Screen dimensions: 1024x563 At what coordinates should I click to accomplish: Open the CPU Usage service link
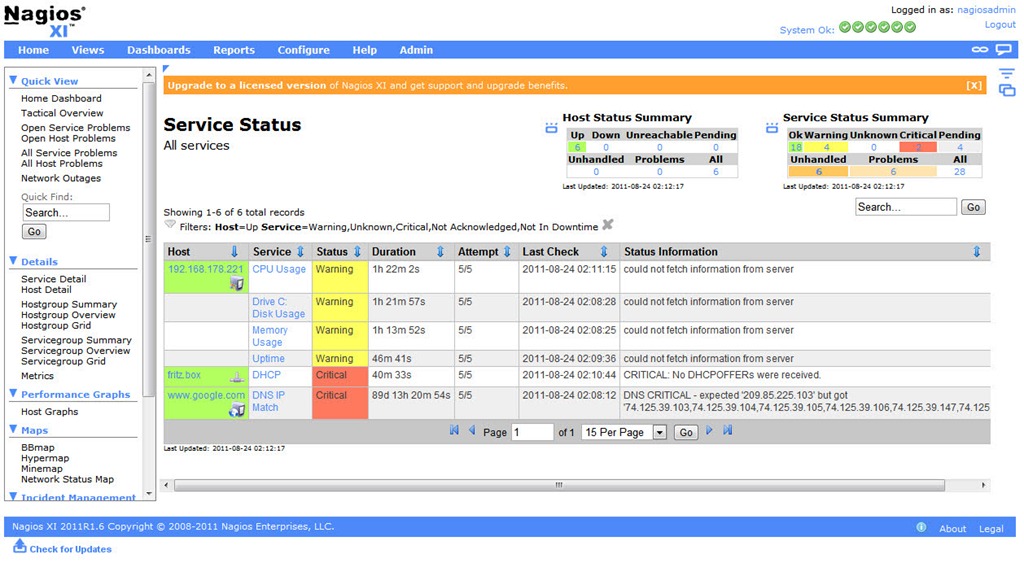(279, 269)
